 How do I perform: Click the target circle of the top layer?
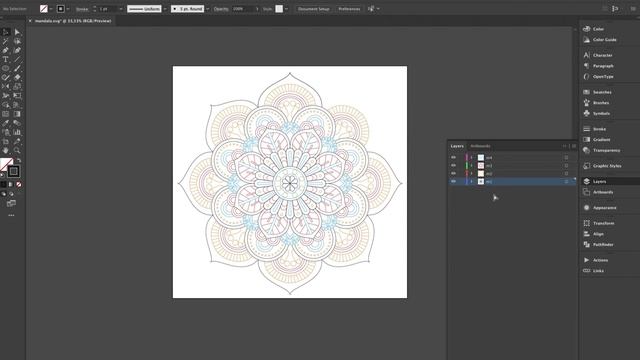click(x=566, y=158)
